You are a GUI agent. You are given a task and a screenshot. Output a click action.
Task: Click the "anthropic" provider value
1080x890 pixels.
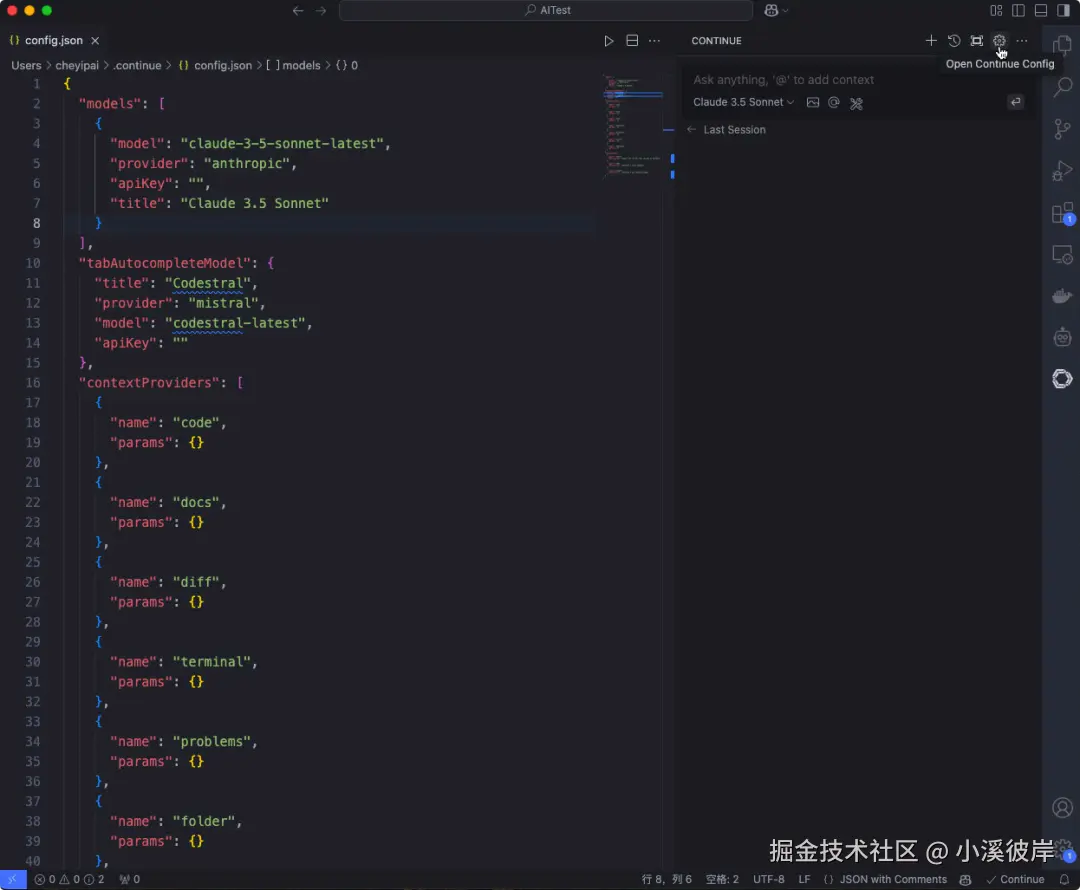point(247,163)
